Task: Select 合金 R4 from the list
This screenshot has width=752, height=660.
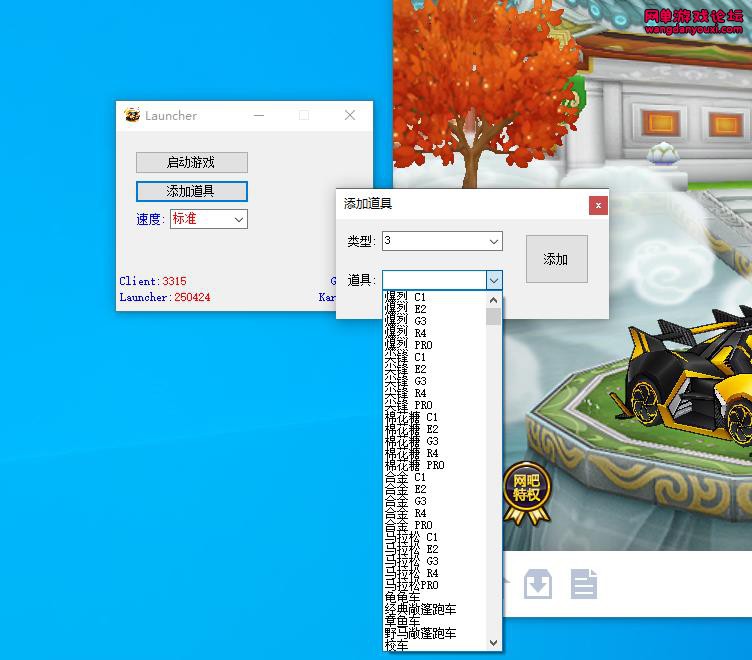Action: pyautogui.click(x=435, y=513)
